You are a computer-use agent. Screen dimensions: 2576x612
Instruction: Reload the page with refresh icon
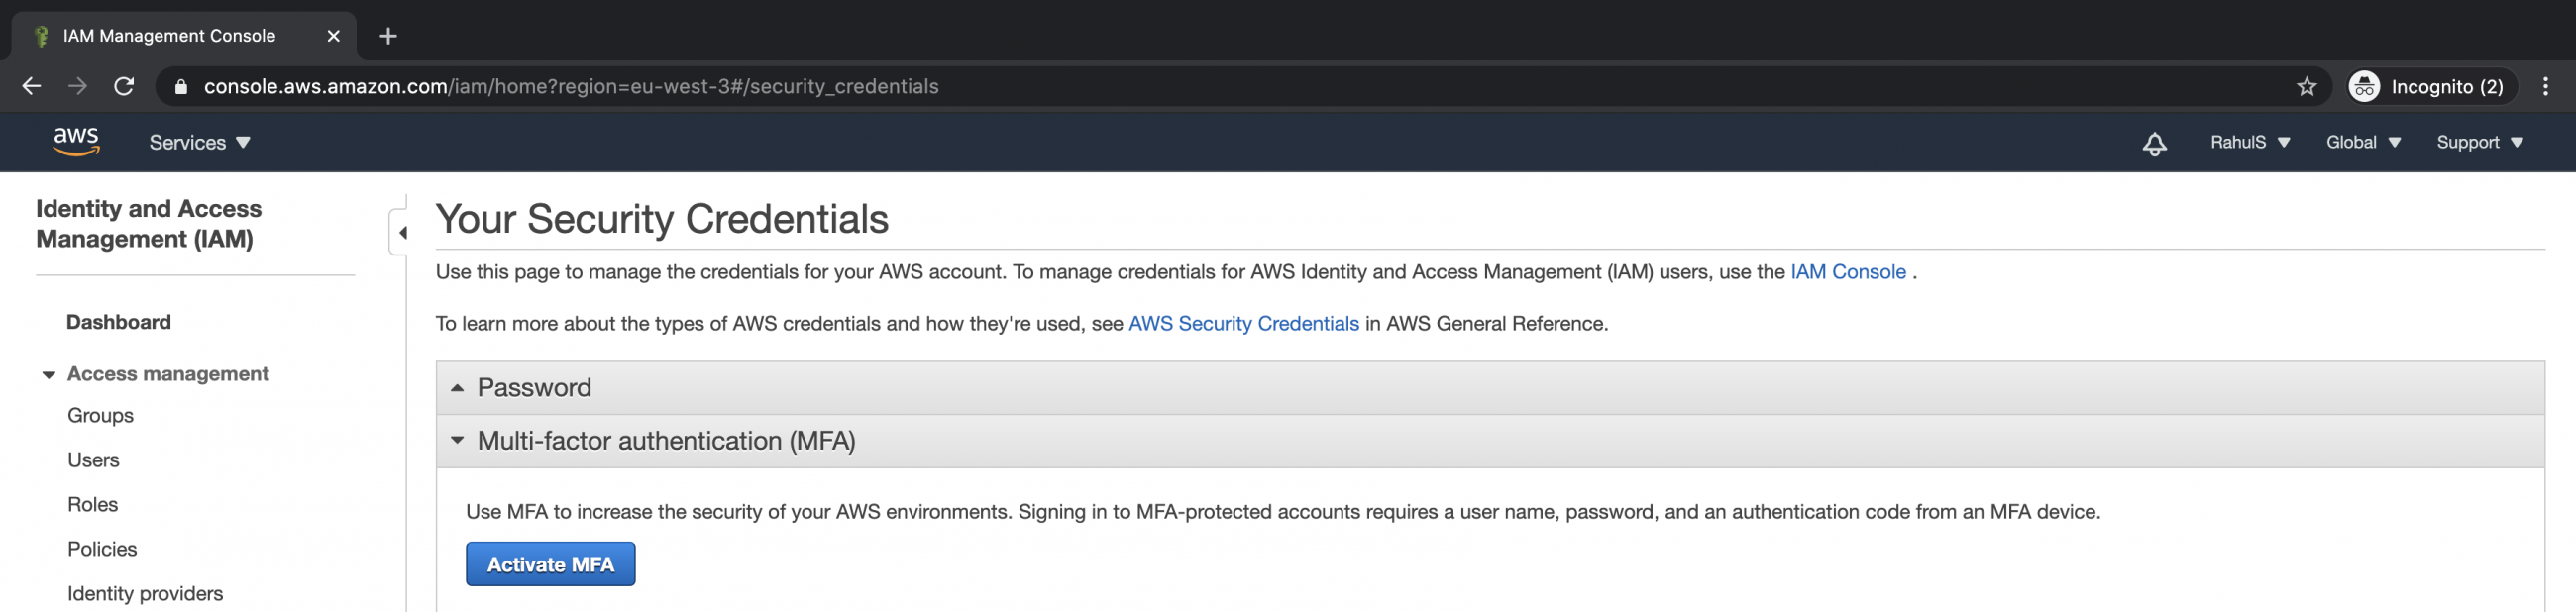click(124, 87)
